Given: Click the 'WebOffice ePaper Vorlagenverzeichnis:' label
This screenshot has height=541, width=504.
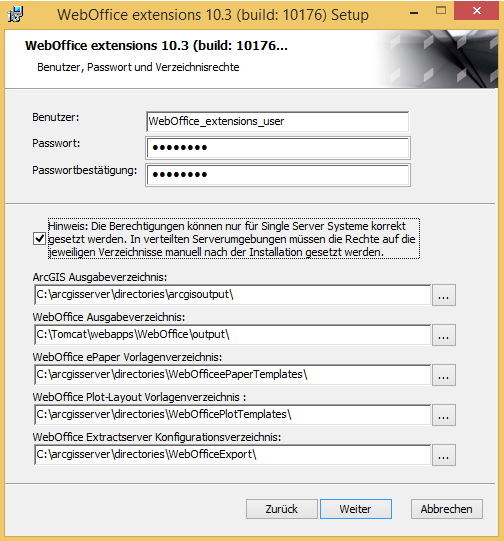Looking at the screenshot, I should click(127, 357).
